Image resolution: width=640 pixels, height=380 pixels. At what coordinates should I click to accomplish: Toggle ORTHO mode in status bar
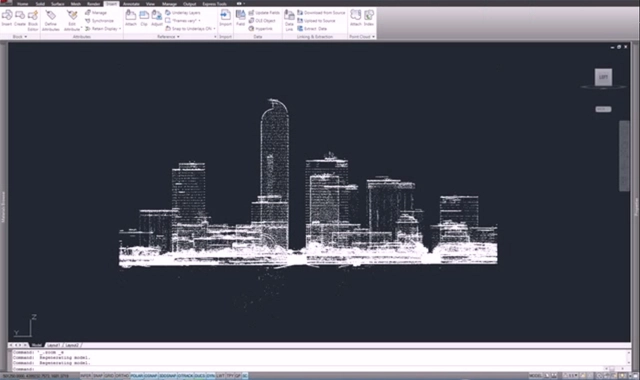click(122, 376)
